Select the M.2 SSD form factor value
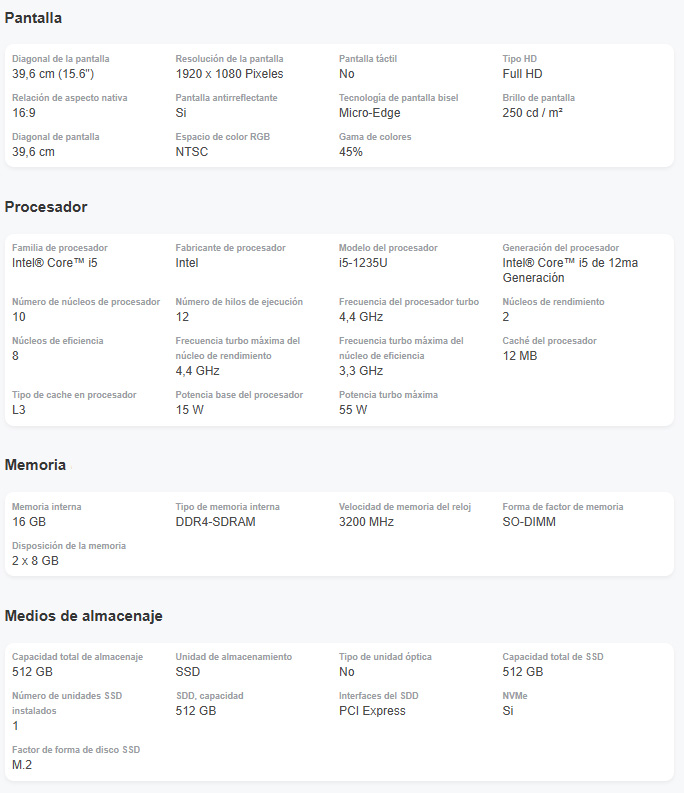This screenshot has height=793, width=684. 22,765
